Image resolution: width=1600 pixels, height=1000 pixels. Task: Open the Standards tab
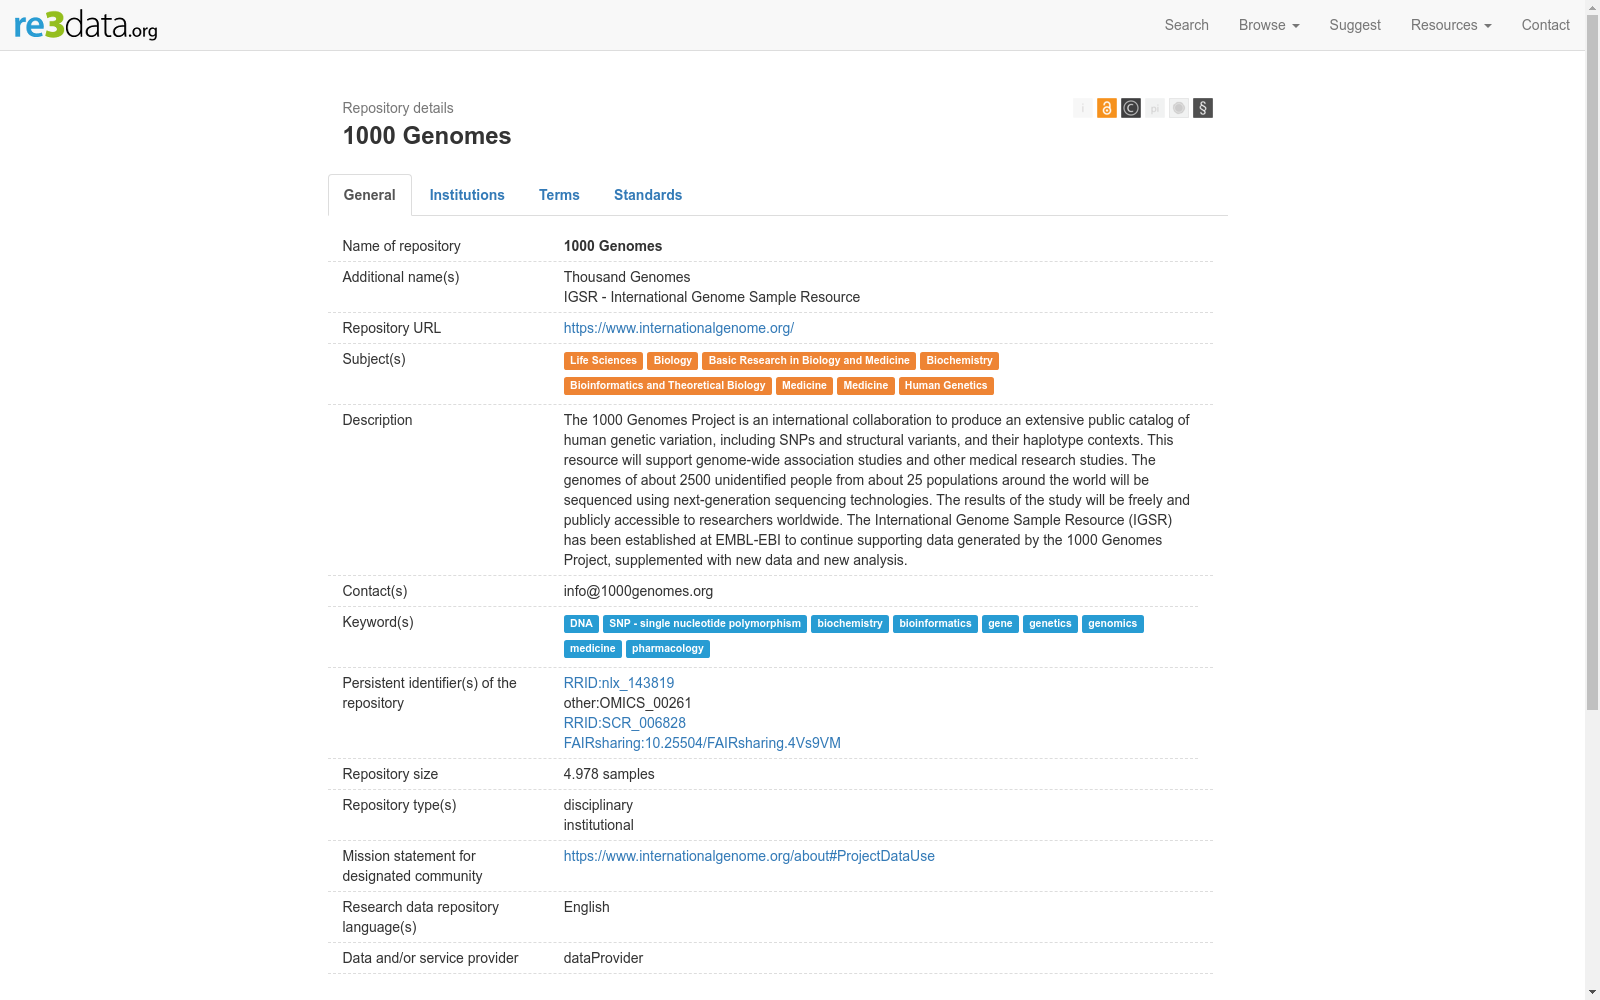[x=648, y=195]
